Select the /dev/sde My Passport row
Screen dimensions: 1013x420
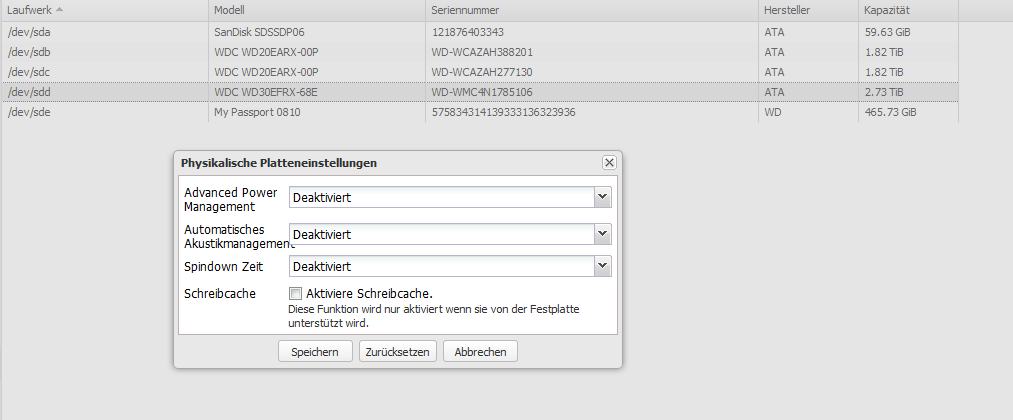[480, 112]
